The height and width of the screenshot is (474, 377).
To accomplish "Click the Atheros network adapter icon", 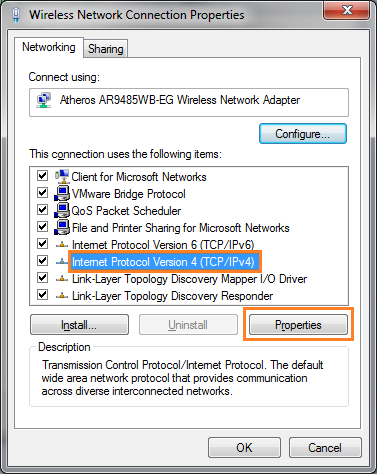I will coord(44,100).
